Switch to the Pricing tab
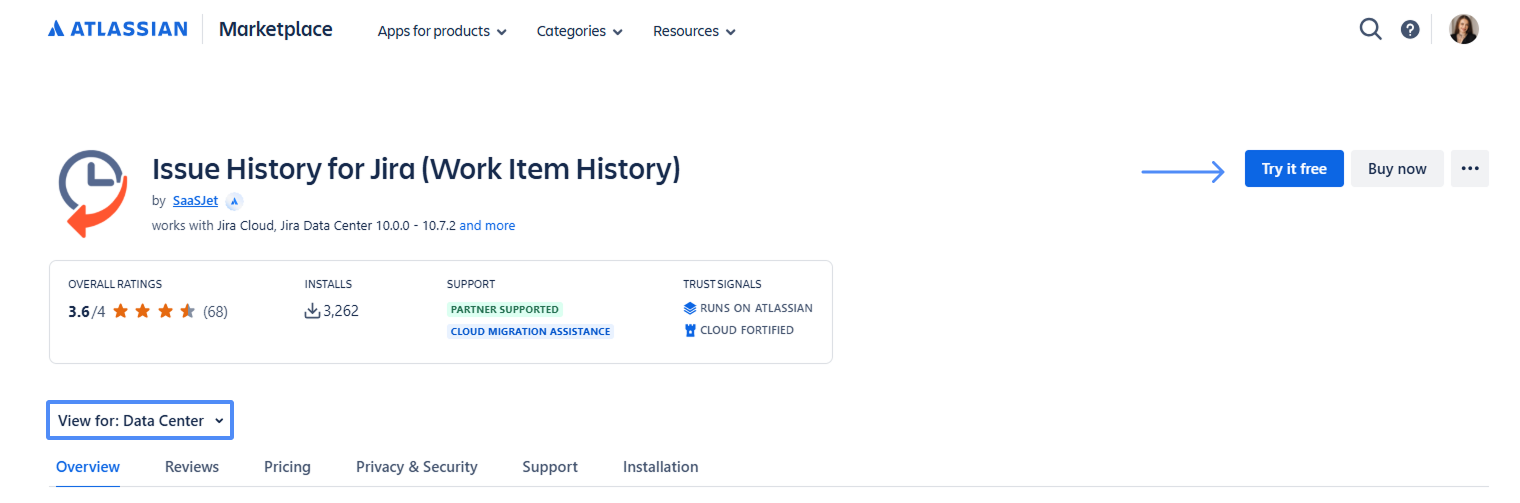The image size is (1520, 503). click(287, 467)
